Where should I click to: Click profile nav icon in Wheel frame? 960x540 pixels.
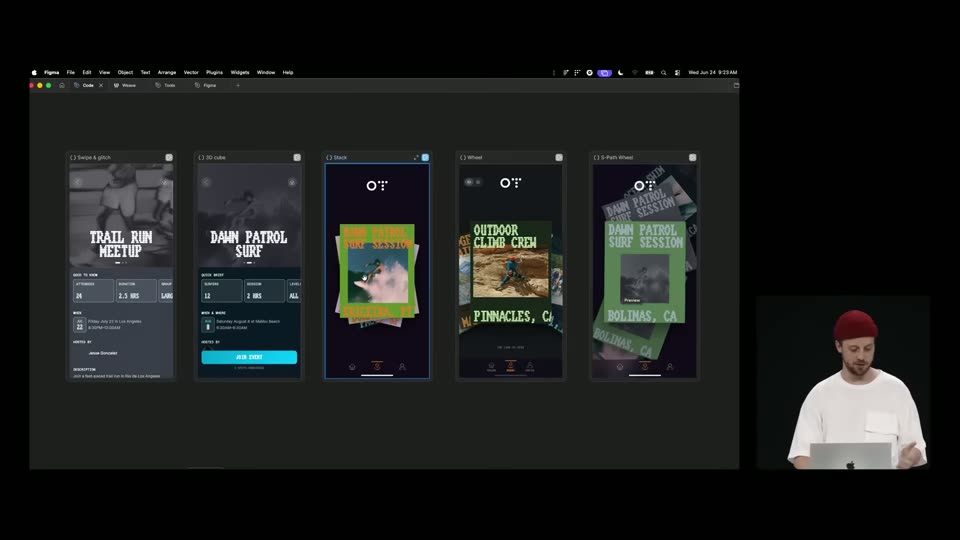[x=530, y=366]
